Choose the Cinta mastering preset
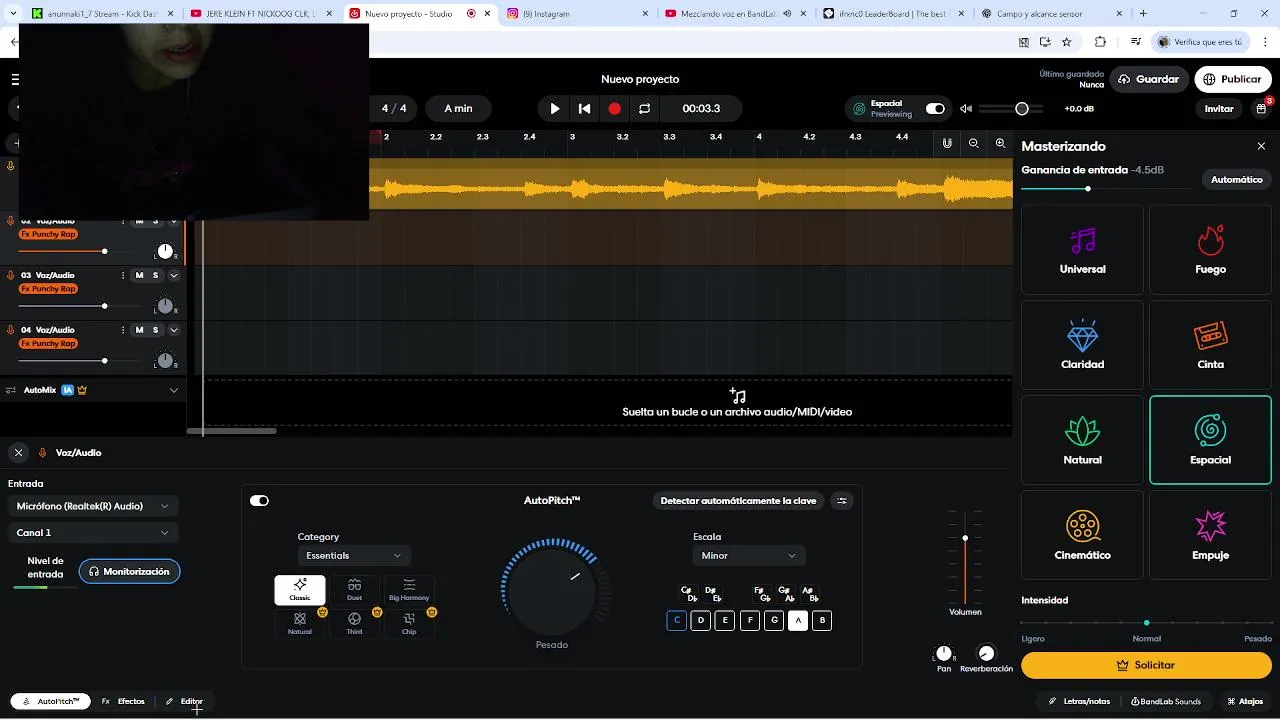The height and width of the screenshot is (720, 1280). (x=1210, y=345)
